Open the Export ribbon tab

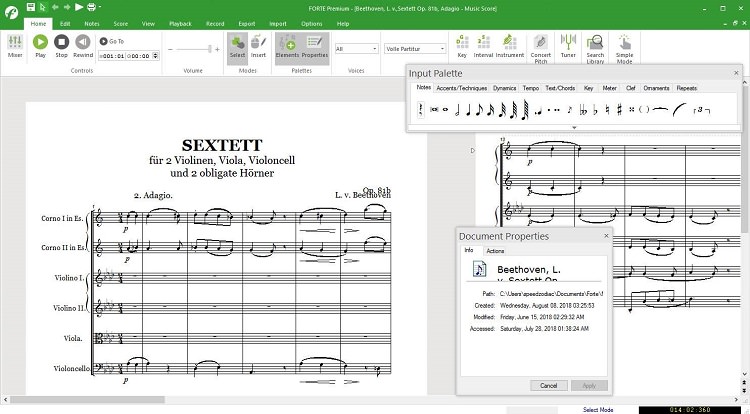coord(247,23)
